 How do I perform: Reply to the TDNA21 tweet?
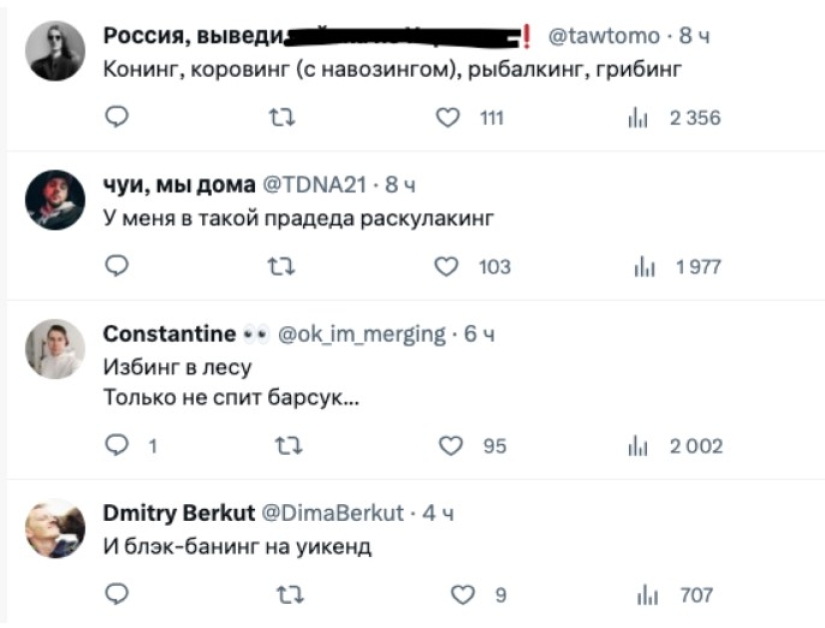click(117, 266)
